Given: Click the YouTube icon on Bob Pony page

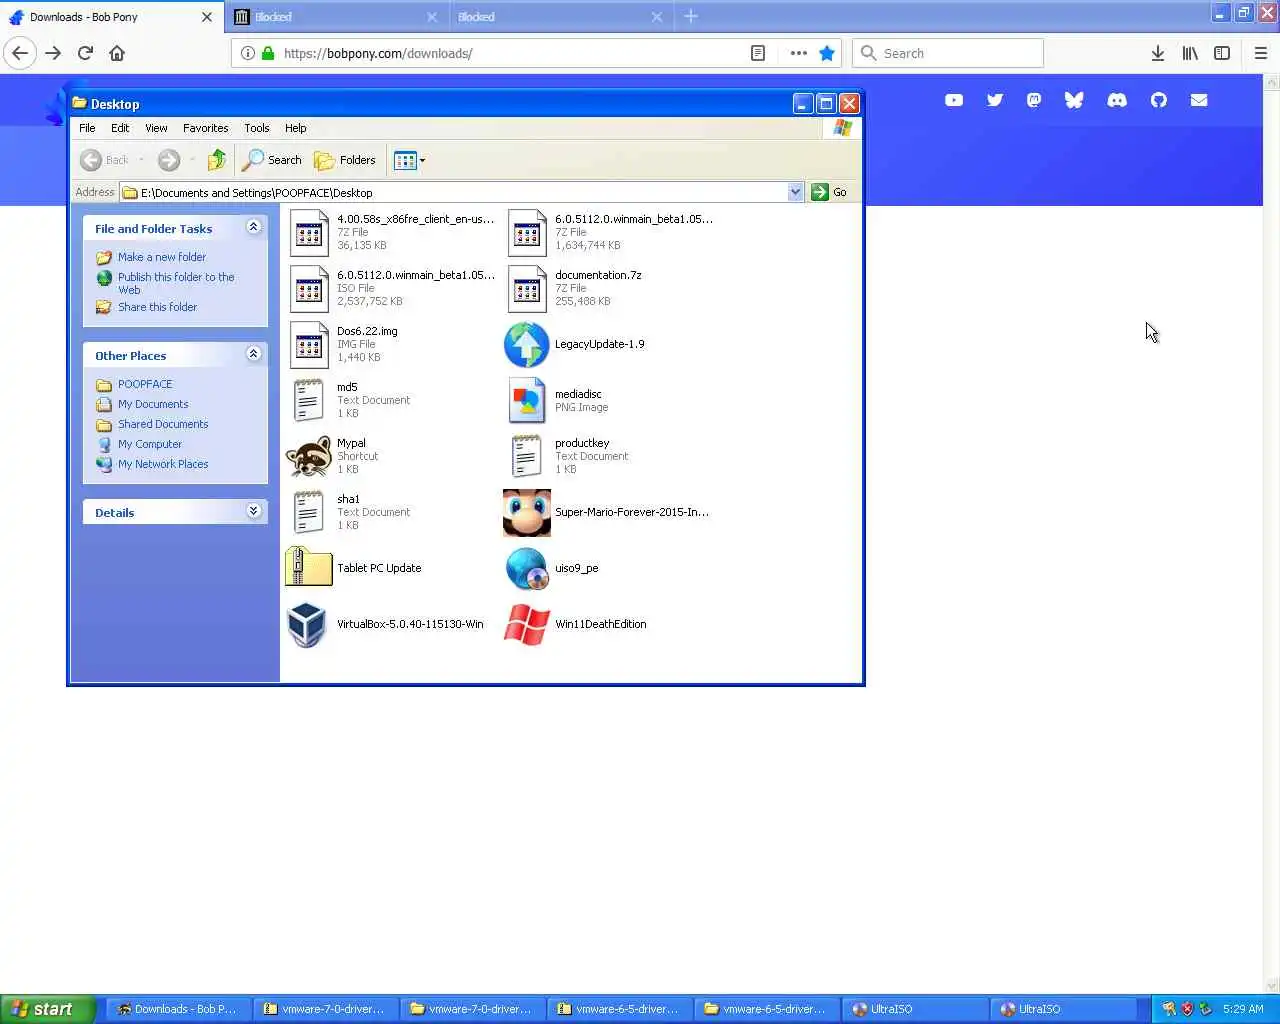Looking at the screenshot, I should [x=954, y=100].
